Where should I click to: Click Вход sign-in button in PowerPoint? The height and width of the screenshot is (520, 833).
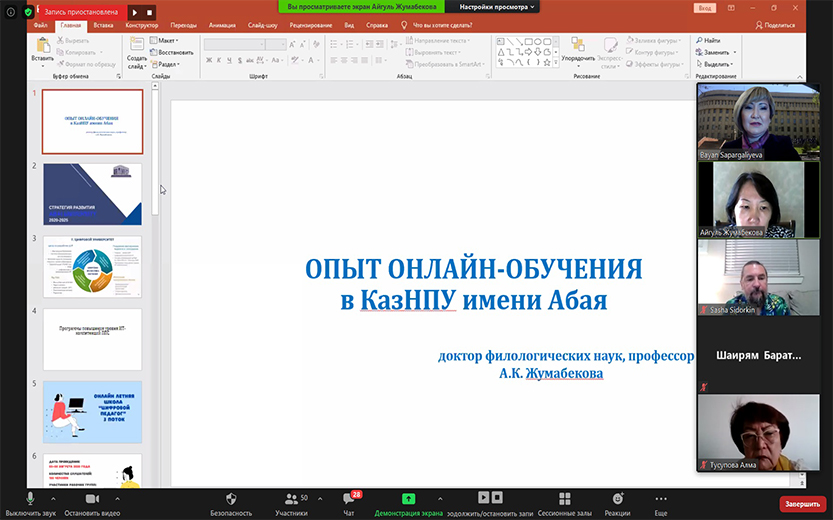(705, 8)
